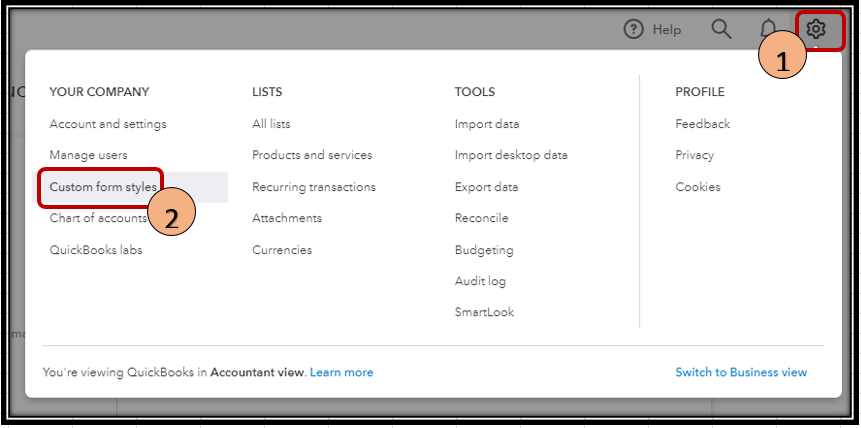The width and height of the screenshot is (861, 428).
Task: Open the Audit log
Action: 480,281
